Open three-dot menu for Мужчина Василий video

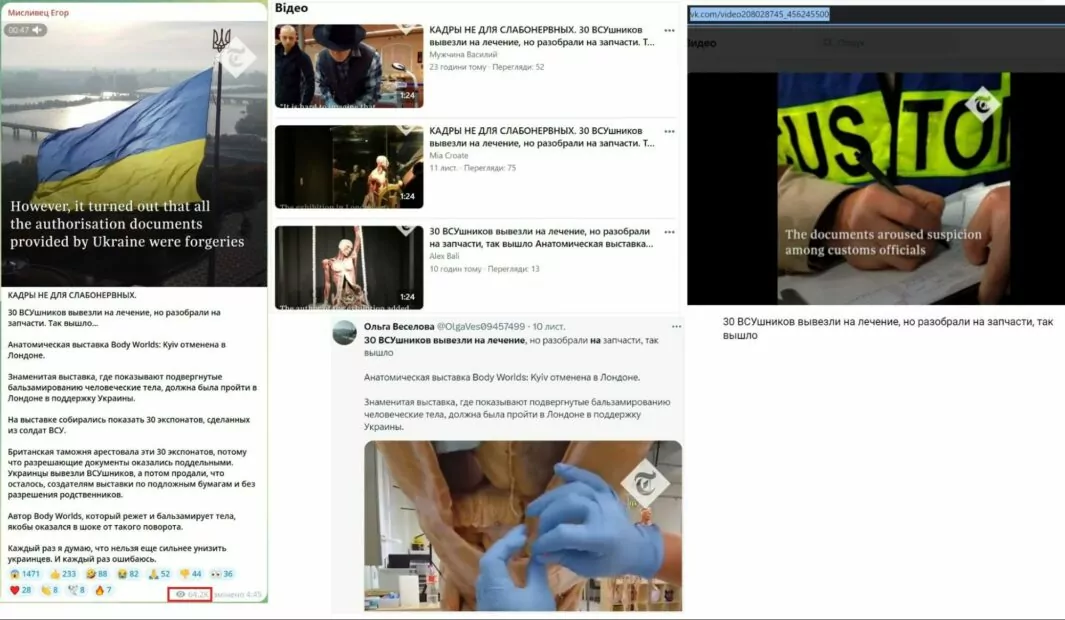pos(670,31)
